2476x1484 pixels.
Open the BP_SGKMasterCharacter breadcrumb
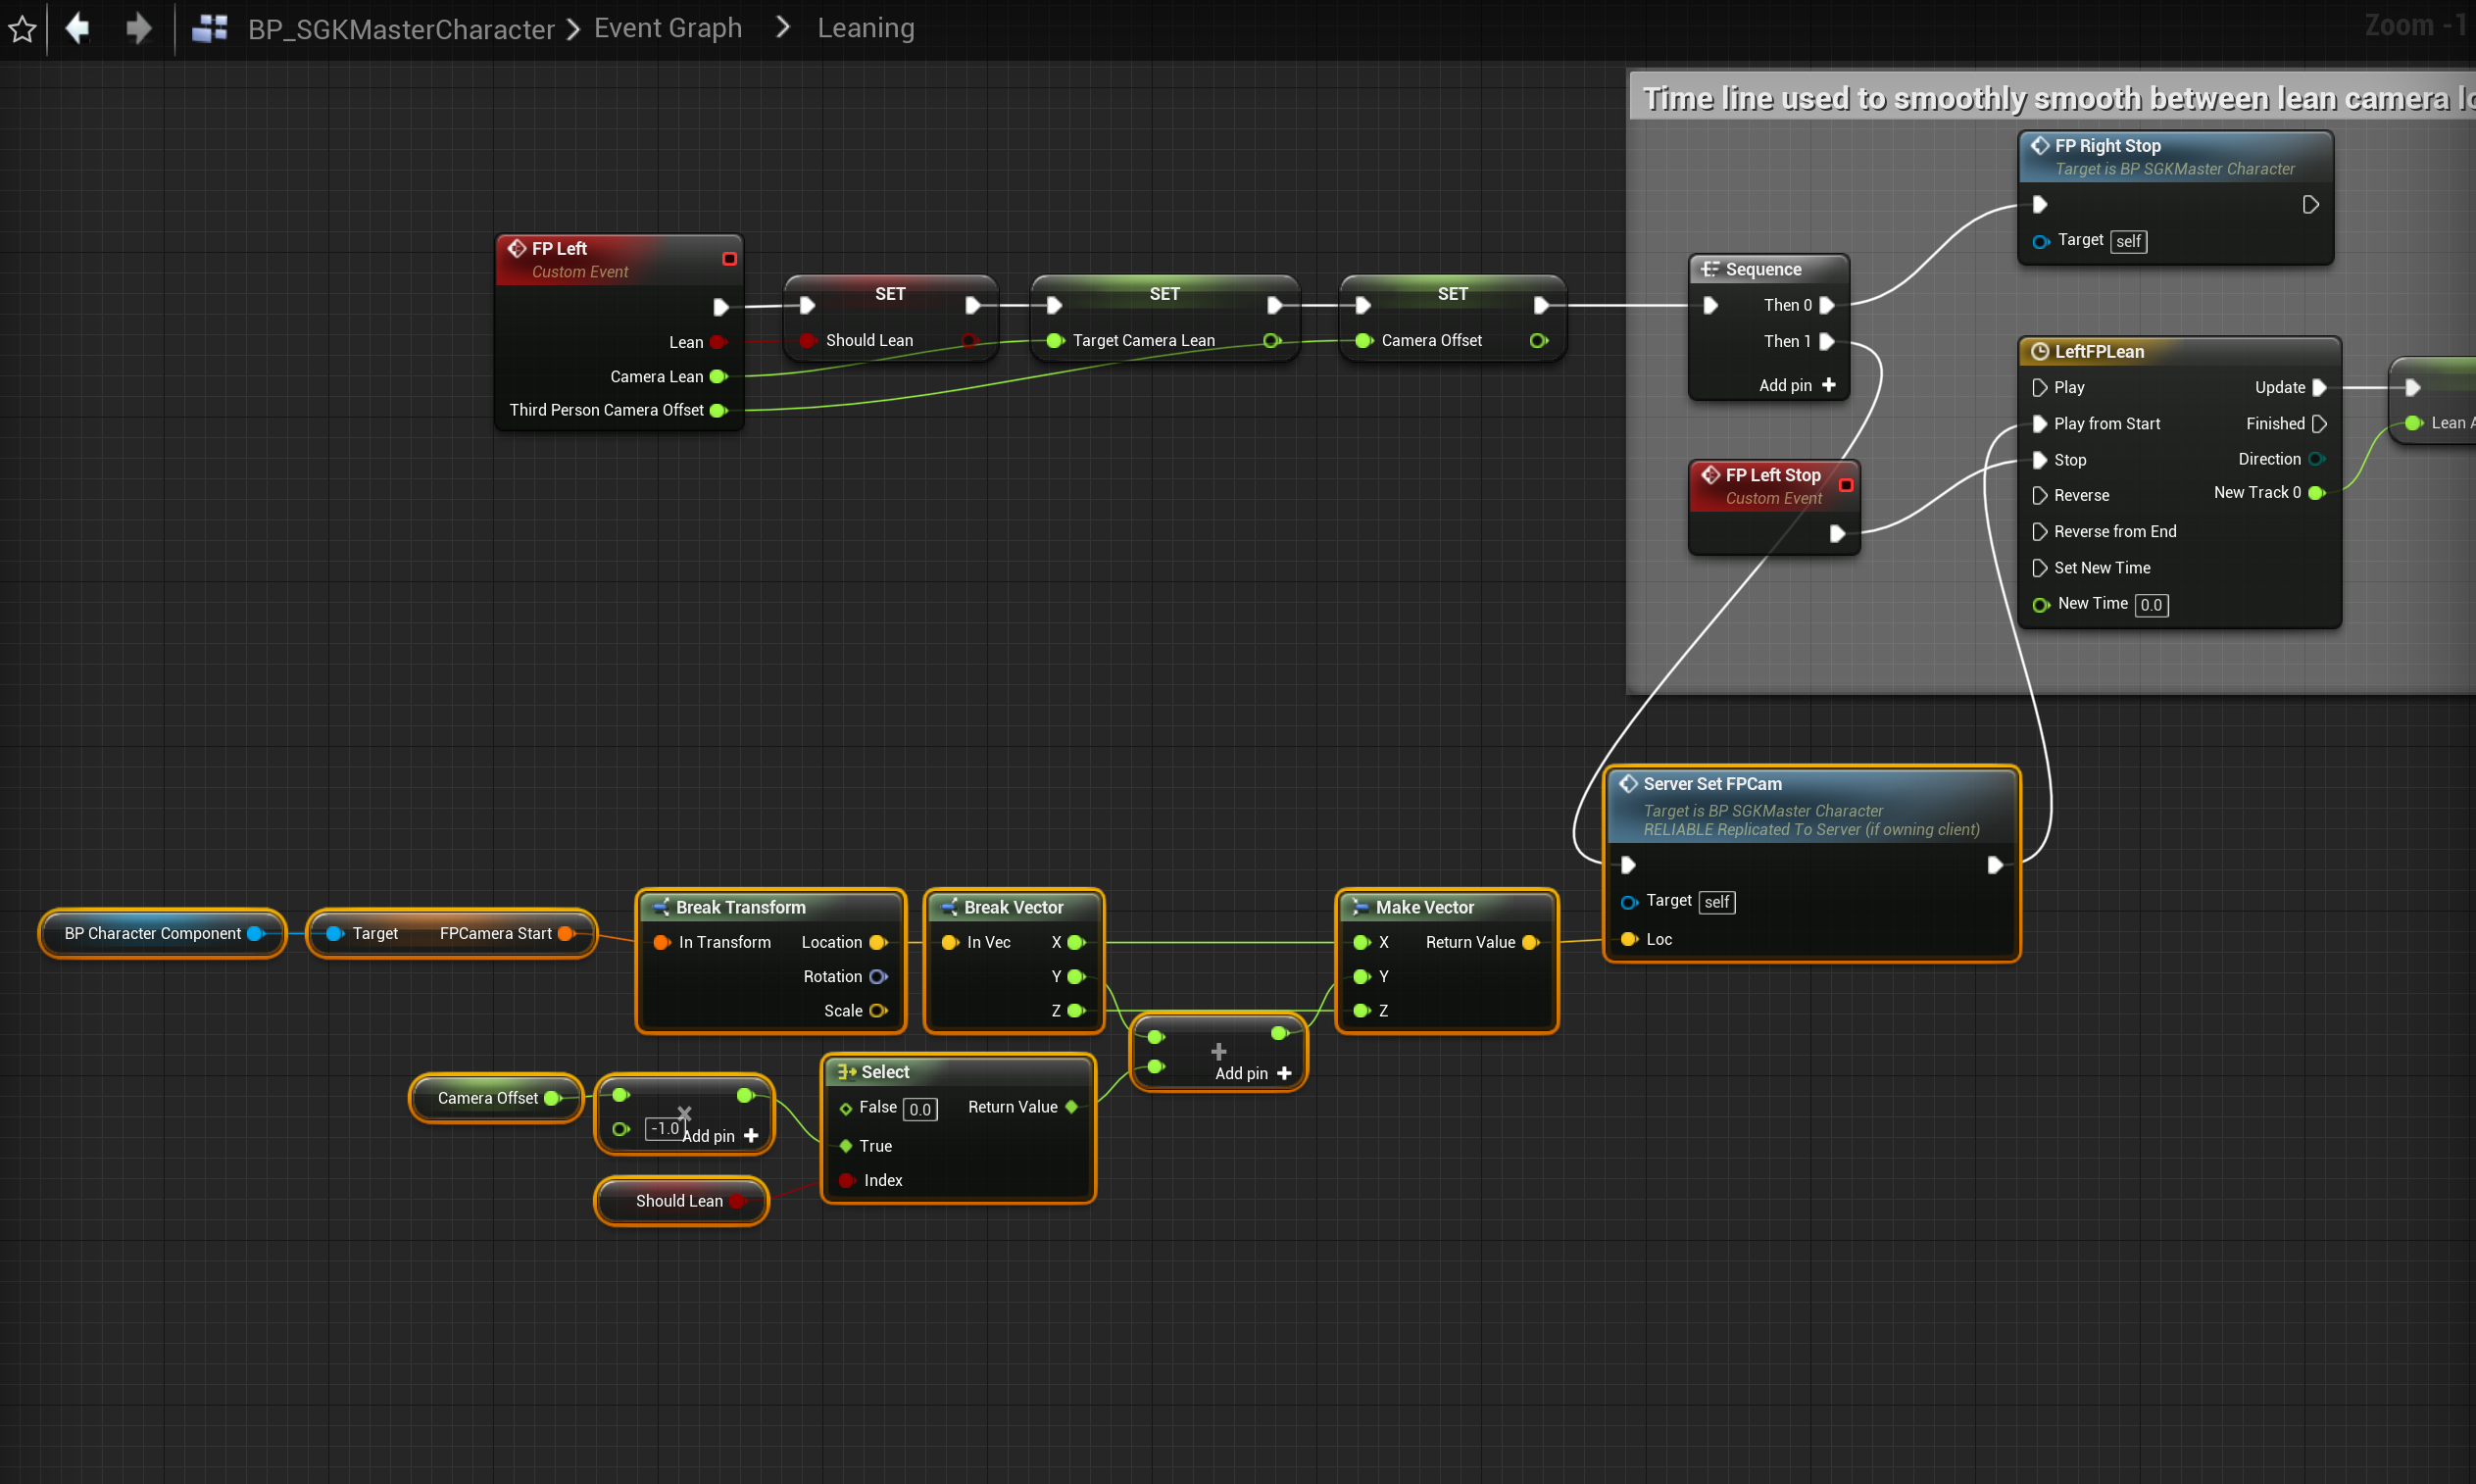400,28
